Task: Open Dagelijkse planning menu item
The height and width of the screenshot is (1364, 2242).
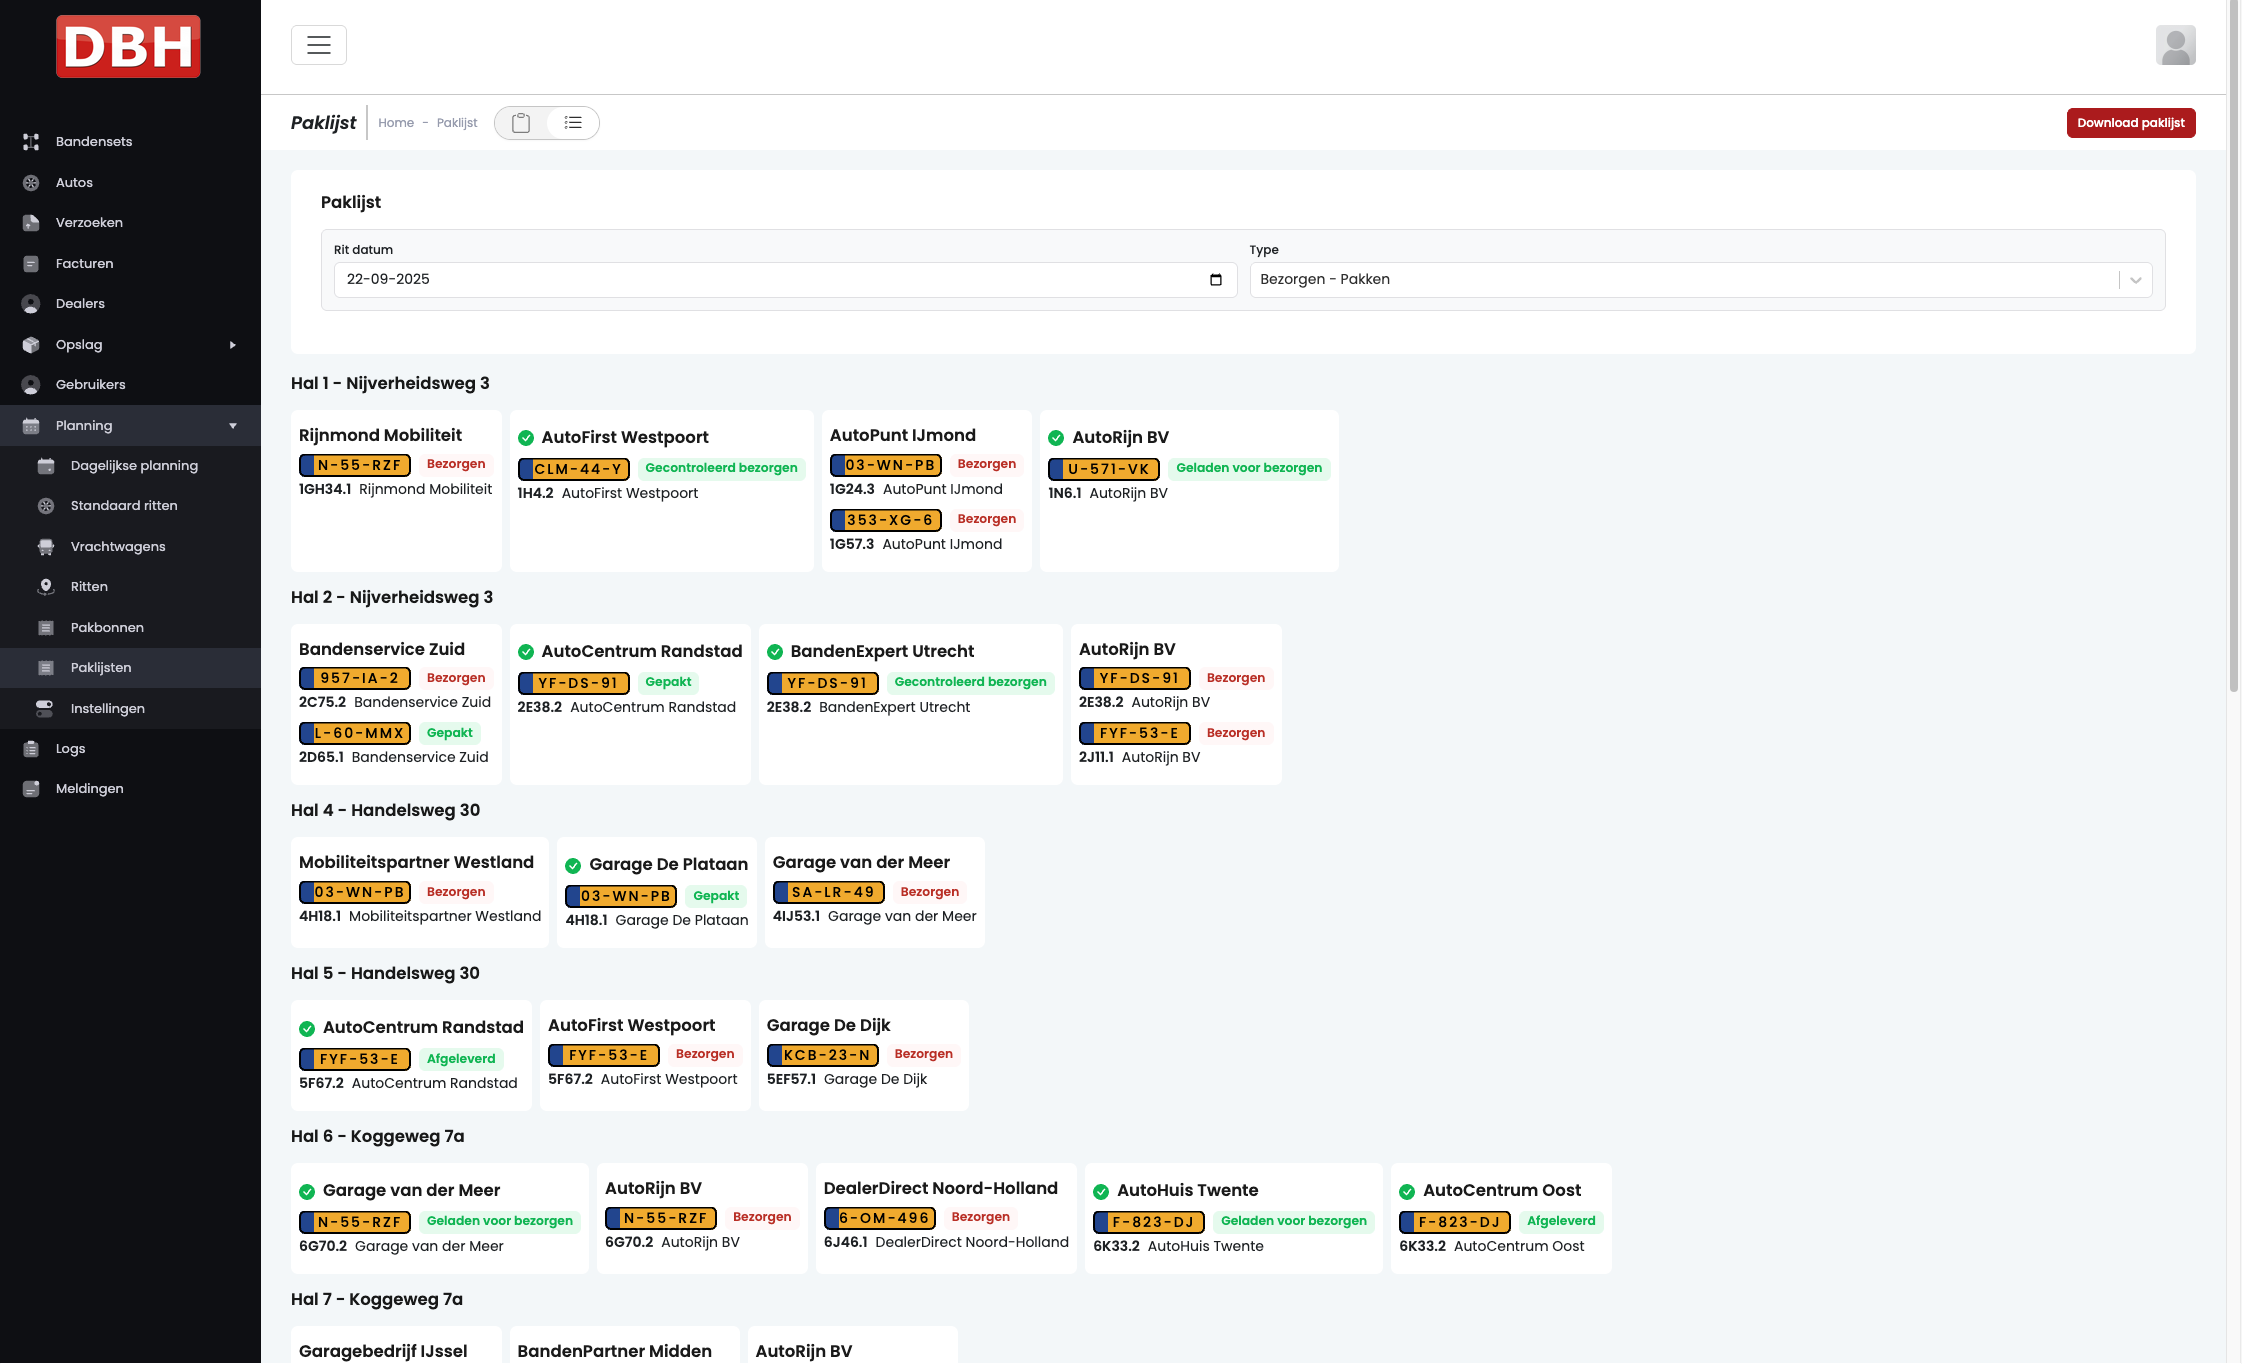Action: pos(134,466)
